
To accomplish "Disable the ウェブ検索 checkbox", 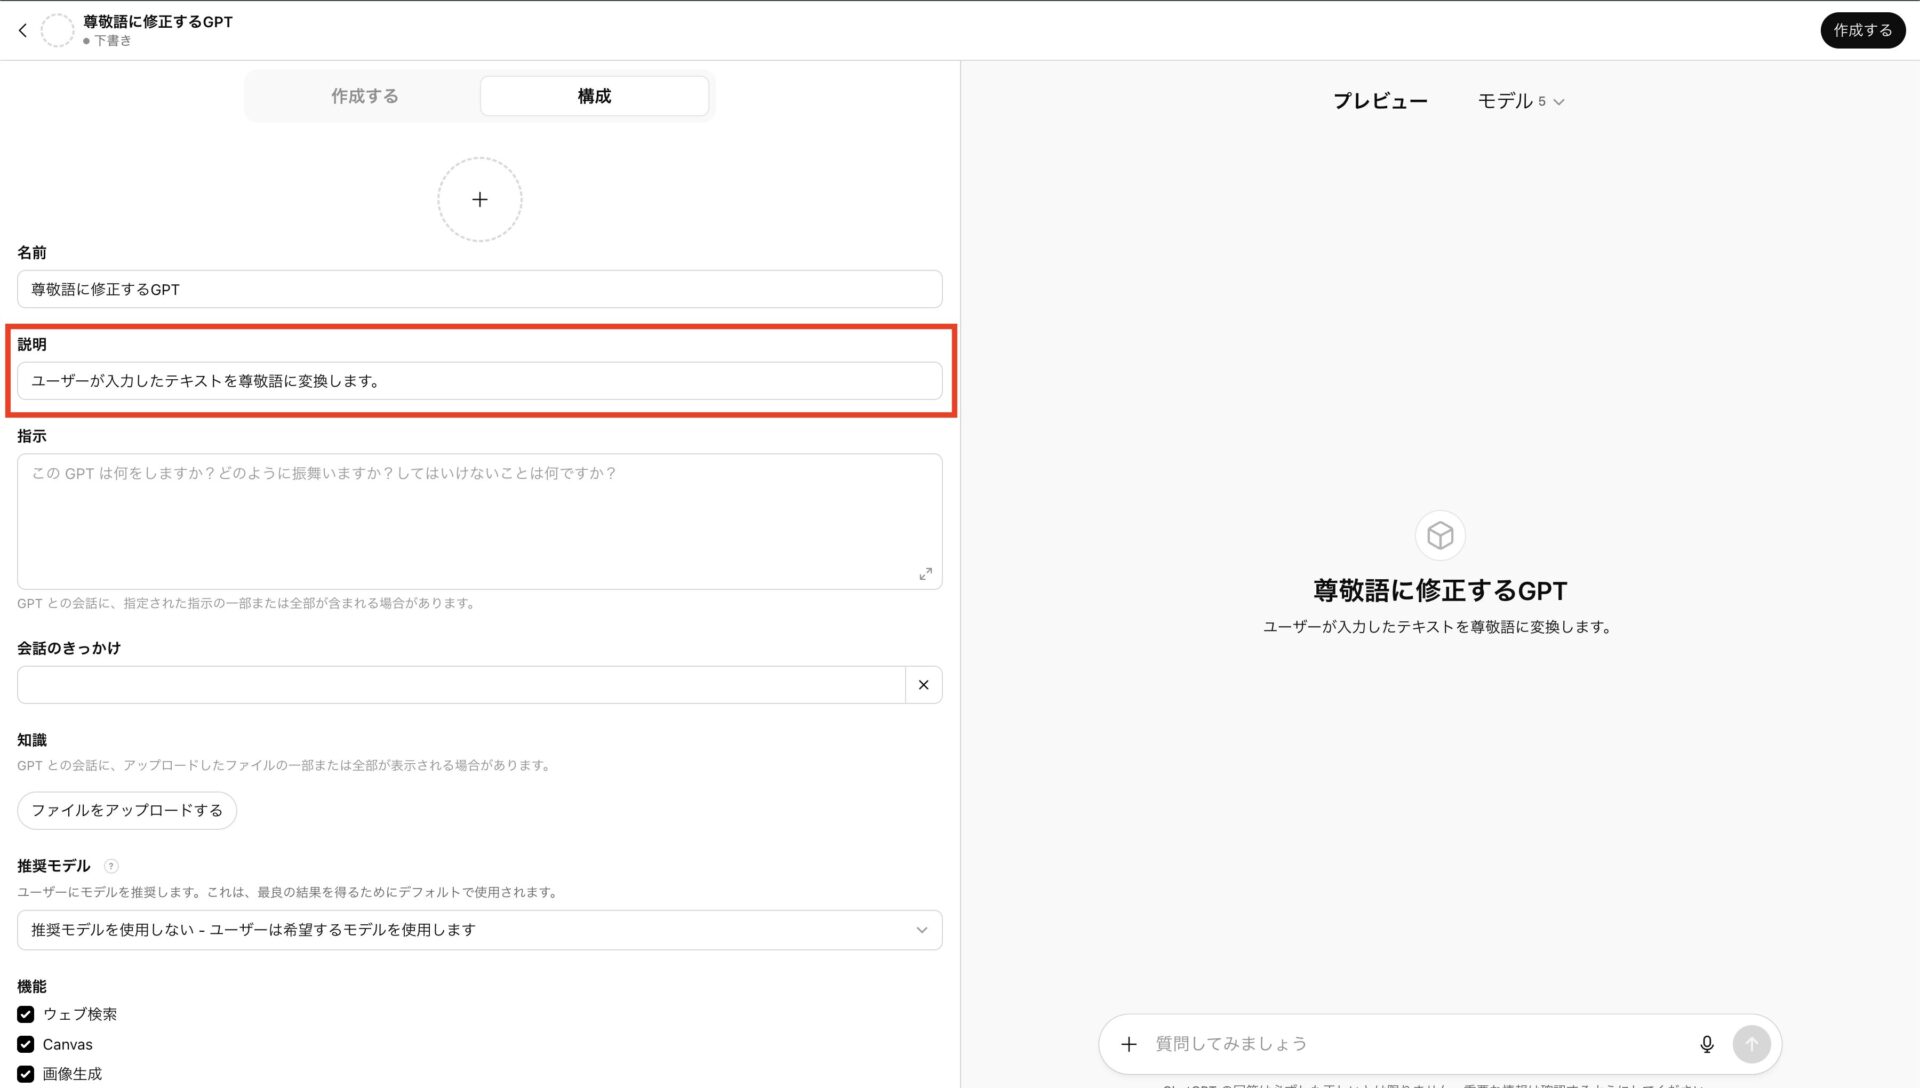I will pos(24,1013).
